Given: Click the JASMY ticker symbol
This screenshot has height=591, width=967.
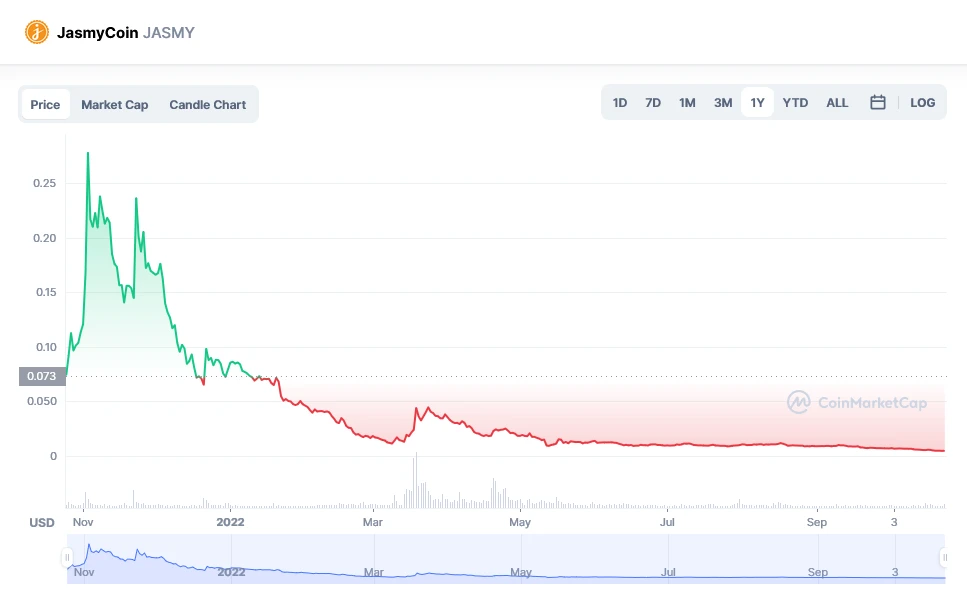Looking at the screenshot, I should click(169, 33).
